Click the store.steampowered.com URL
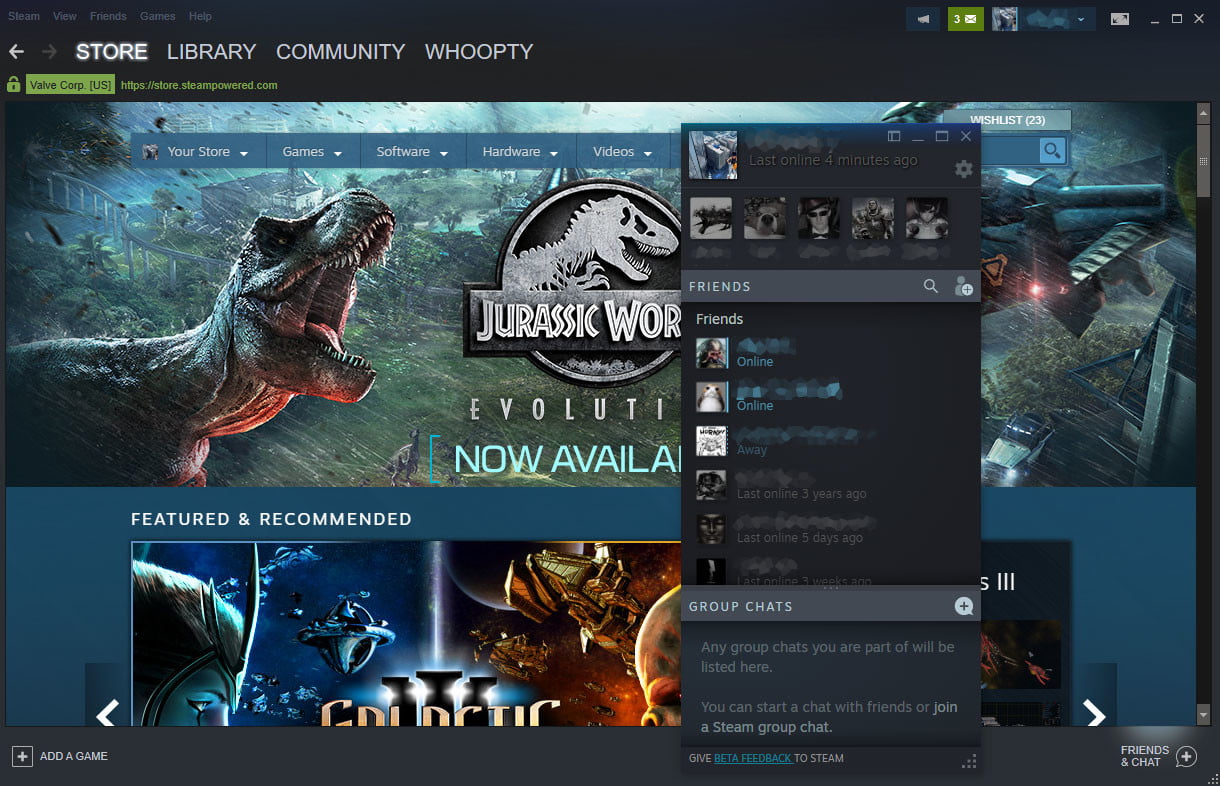The width and height of the screenshot is (1220, 786). (199, 85)
